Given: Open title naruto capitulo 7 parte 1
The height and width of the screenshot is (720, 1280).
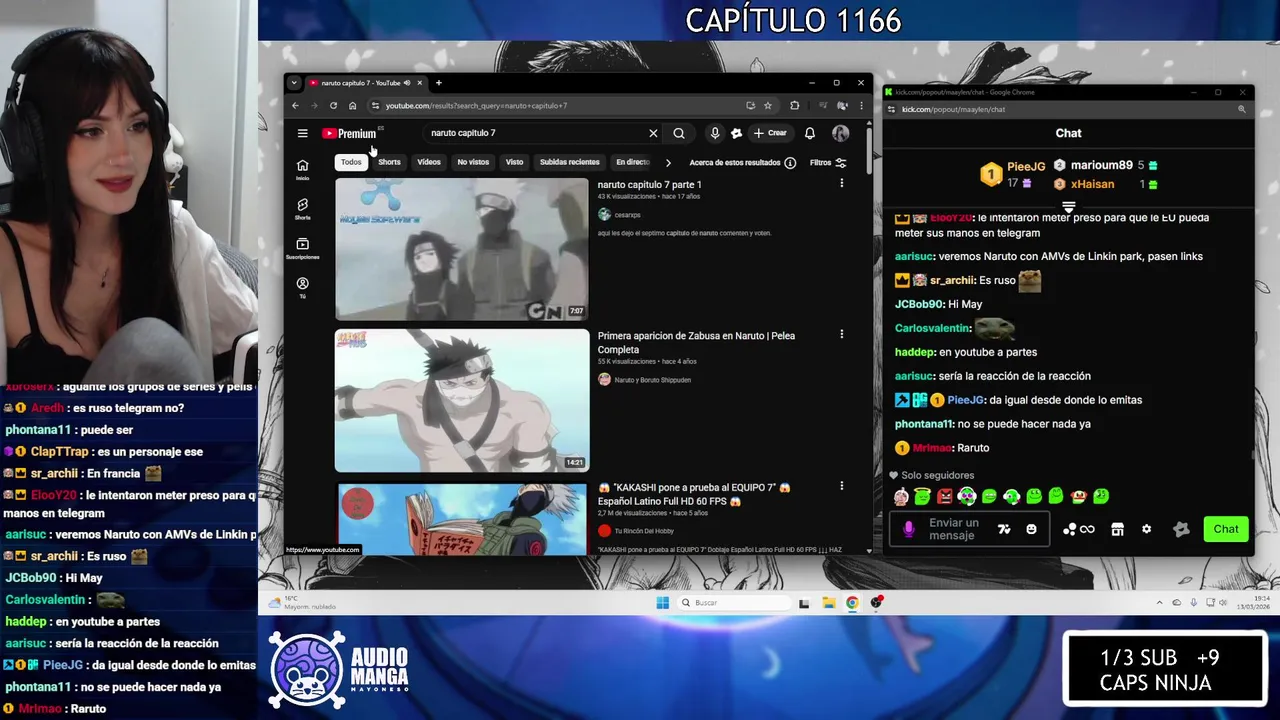Looking at the screenshot, I should point(649,184).
